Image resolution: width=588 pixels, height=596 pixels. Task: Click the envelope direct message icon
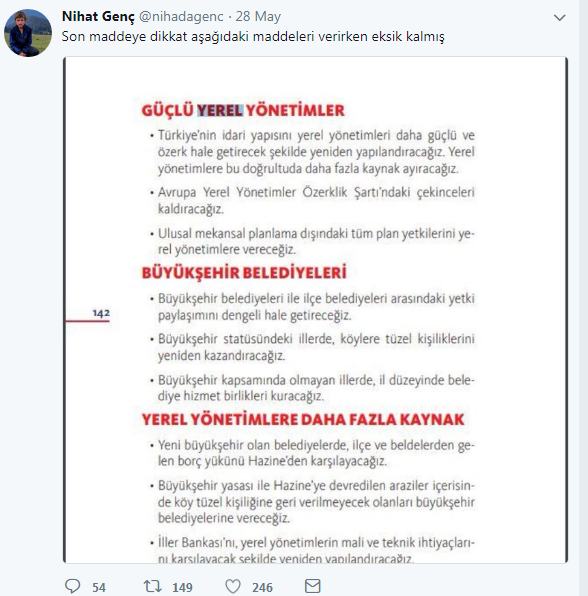[x=313, y=586]
